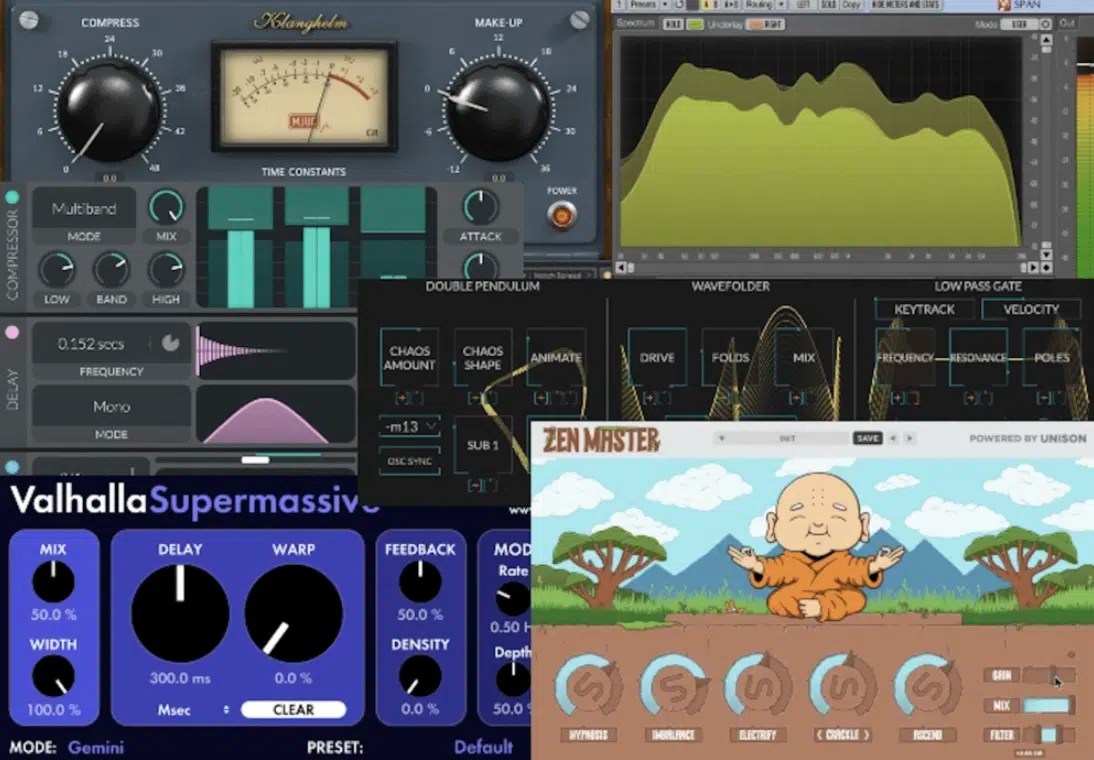This screenshot has height=760, width=1094.
Task: Click the HYPNOSIS label button
Action: click(588, 735)
